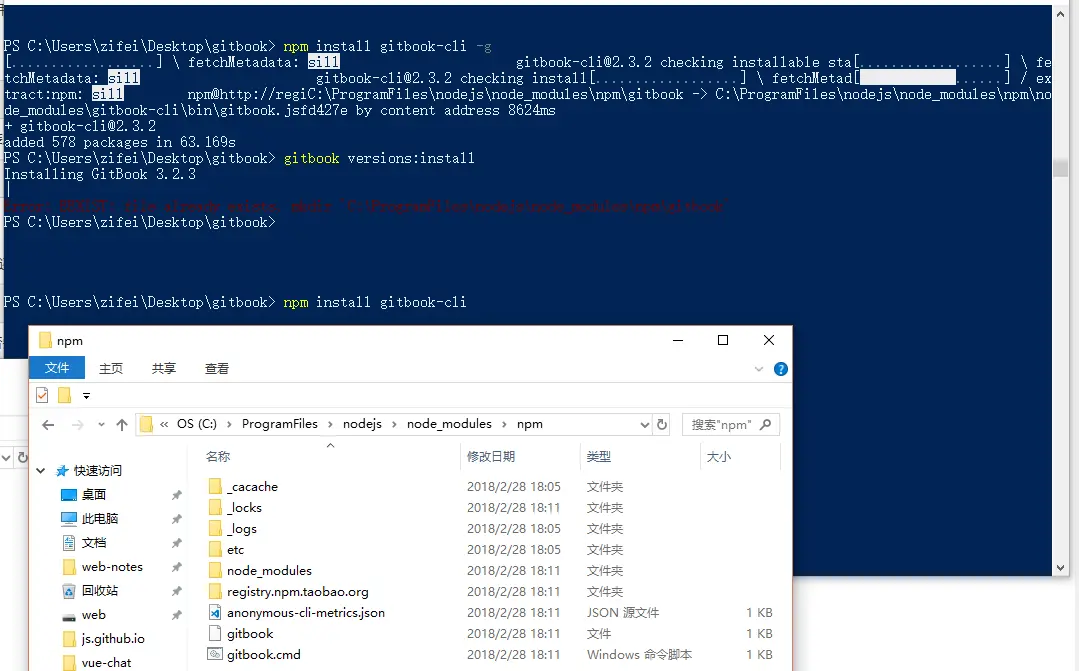
Task: Switch to the 查看 ribbon tab
Action: pyautogui.click(x=217, y=368)
